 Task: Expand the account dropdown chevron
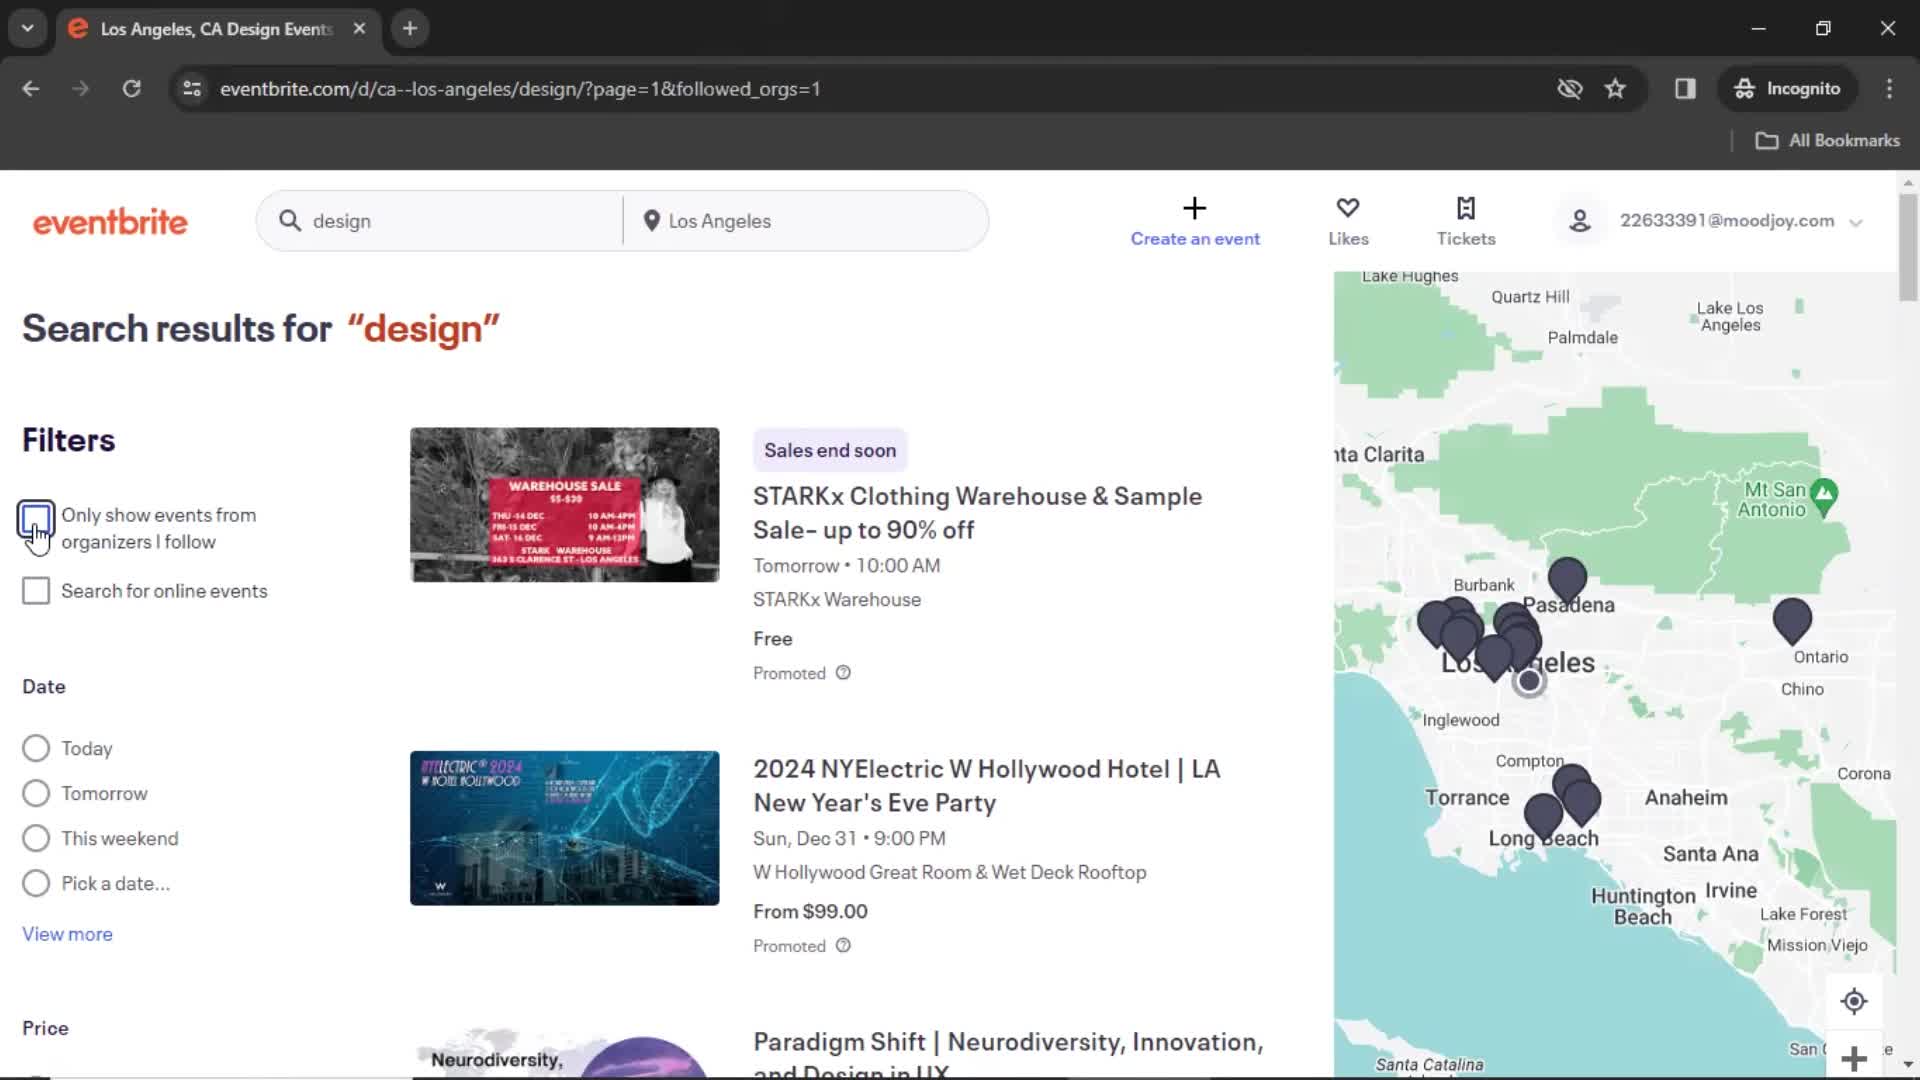tap(1856, 223)
